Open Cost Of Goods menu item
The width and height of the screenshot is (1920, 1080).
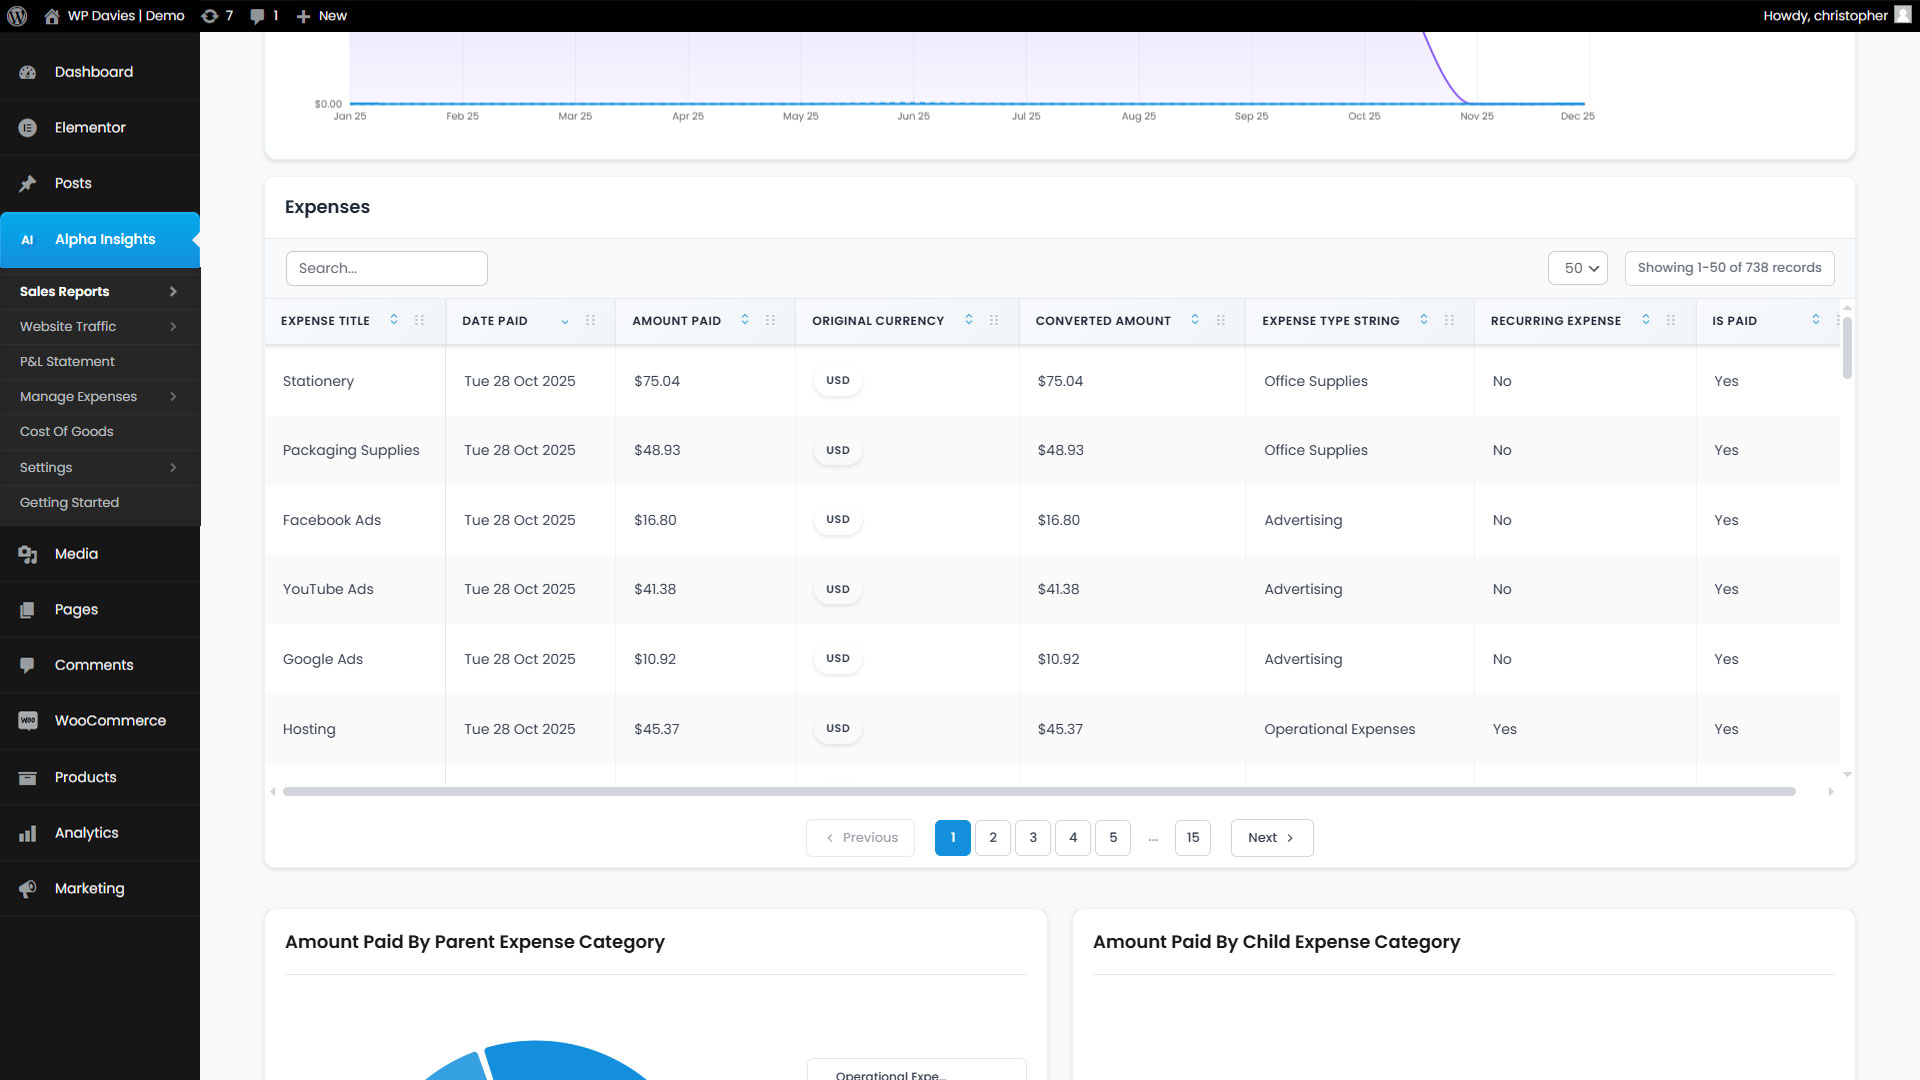click(x=66, y=432)
